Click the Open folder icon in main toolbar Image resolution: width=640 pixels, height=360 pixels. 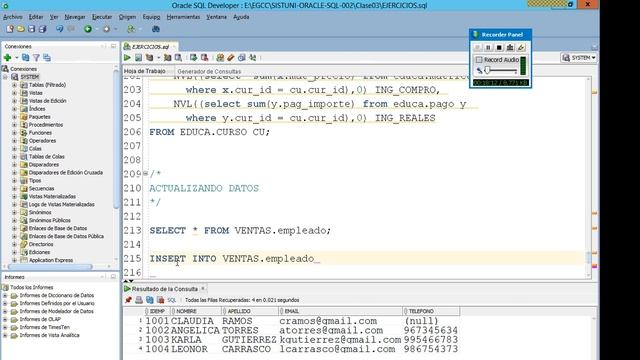point(20,29)
